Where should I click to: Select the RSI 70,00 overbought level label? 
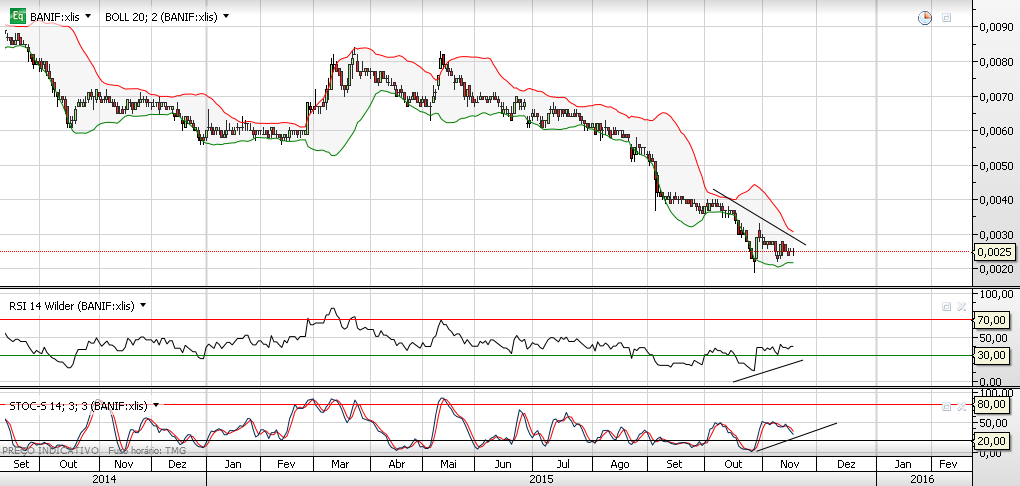[x=993, y=320]
